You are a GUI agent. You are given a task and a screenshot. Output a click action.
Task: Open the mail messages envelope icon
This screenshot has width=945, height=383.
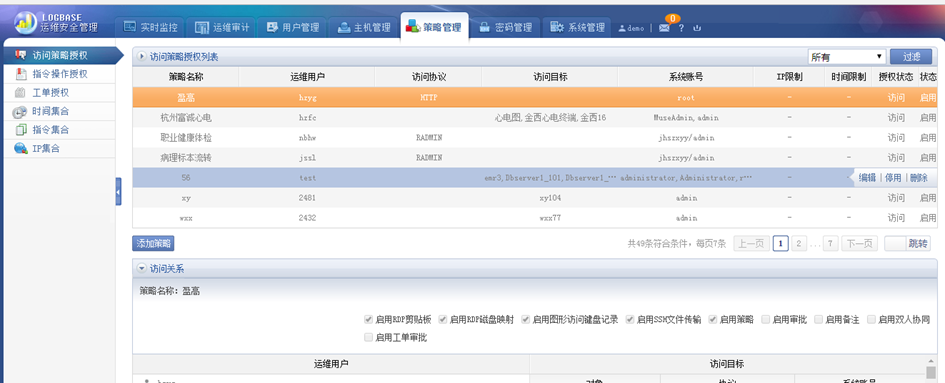(664, 28)
